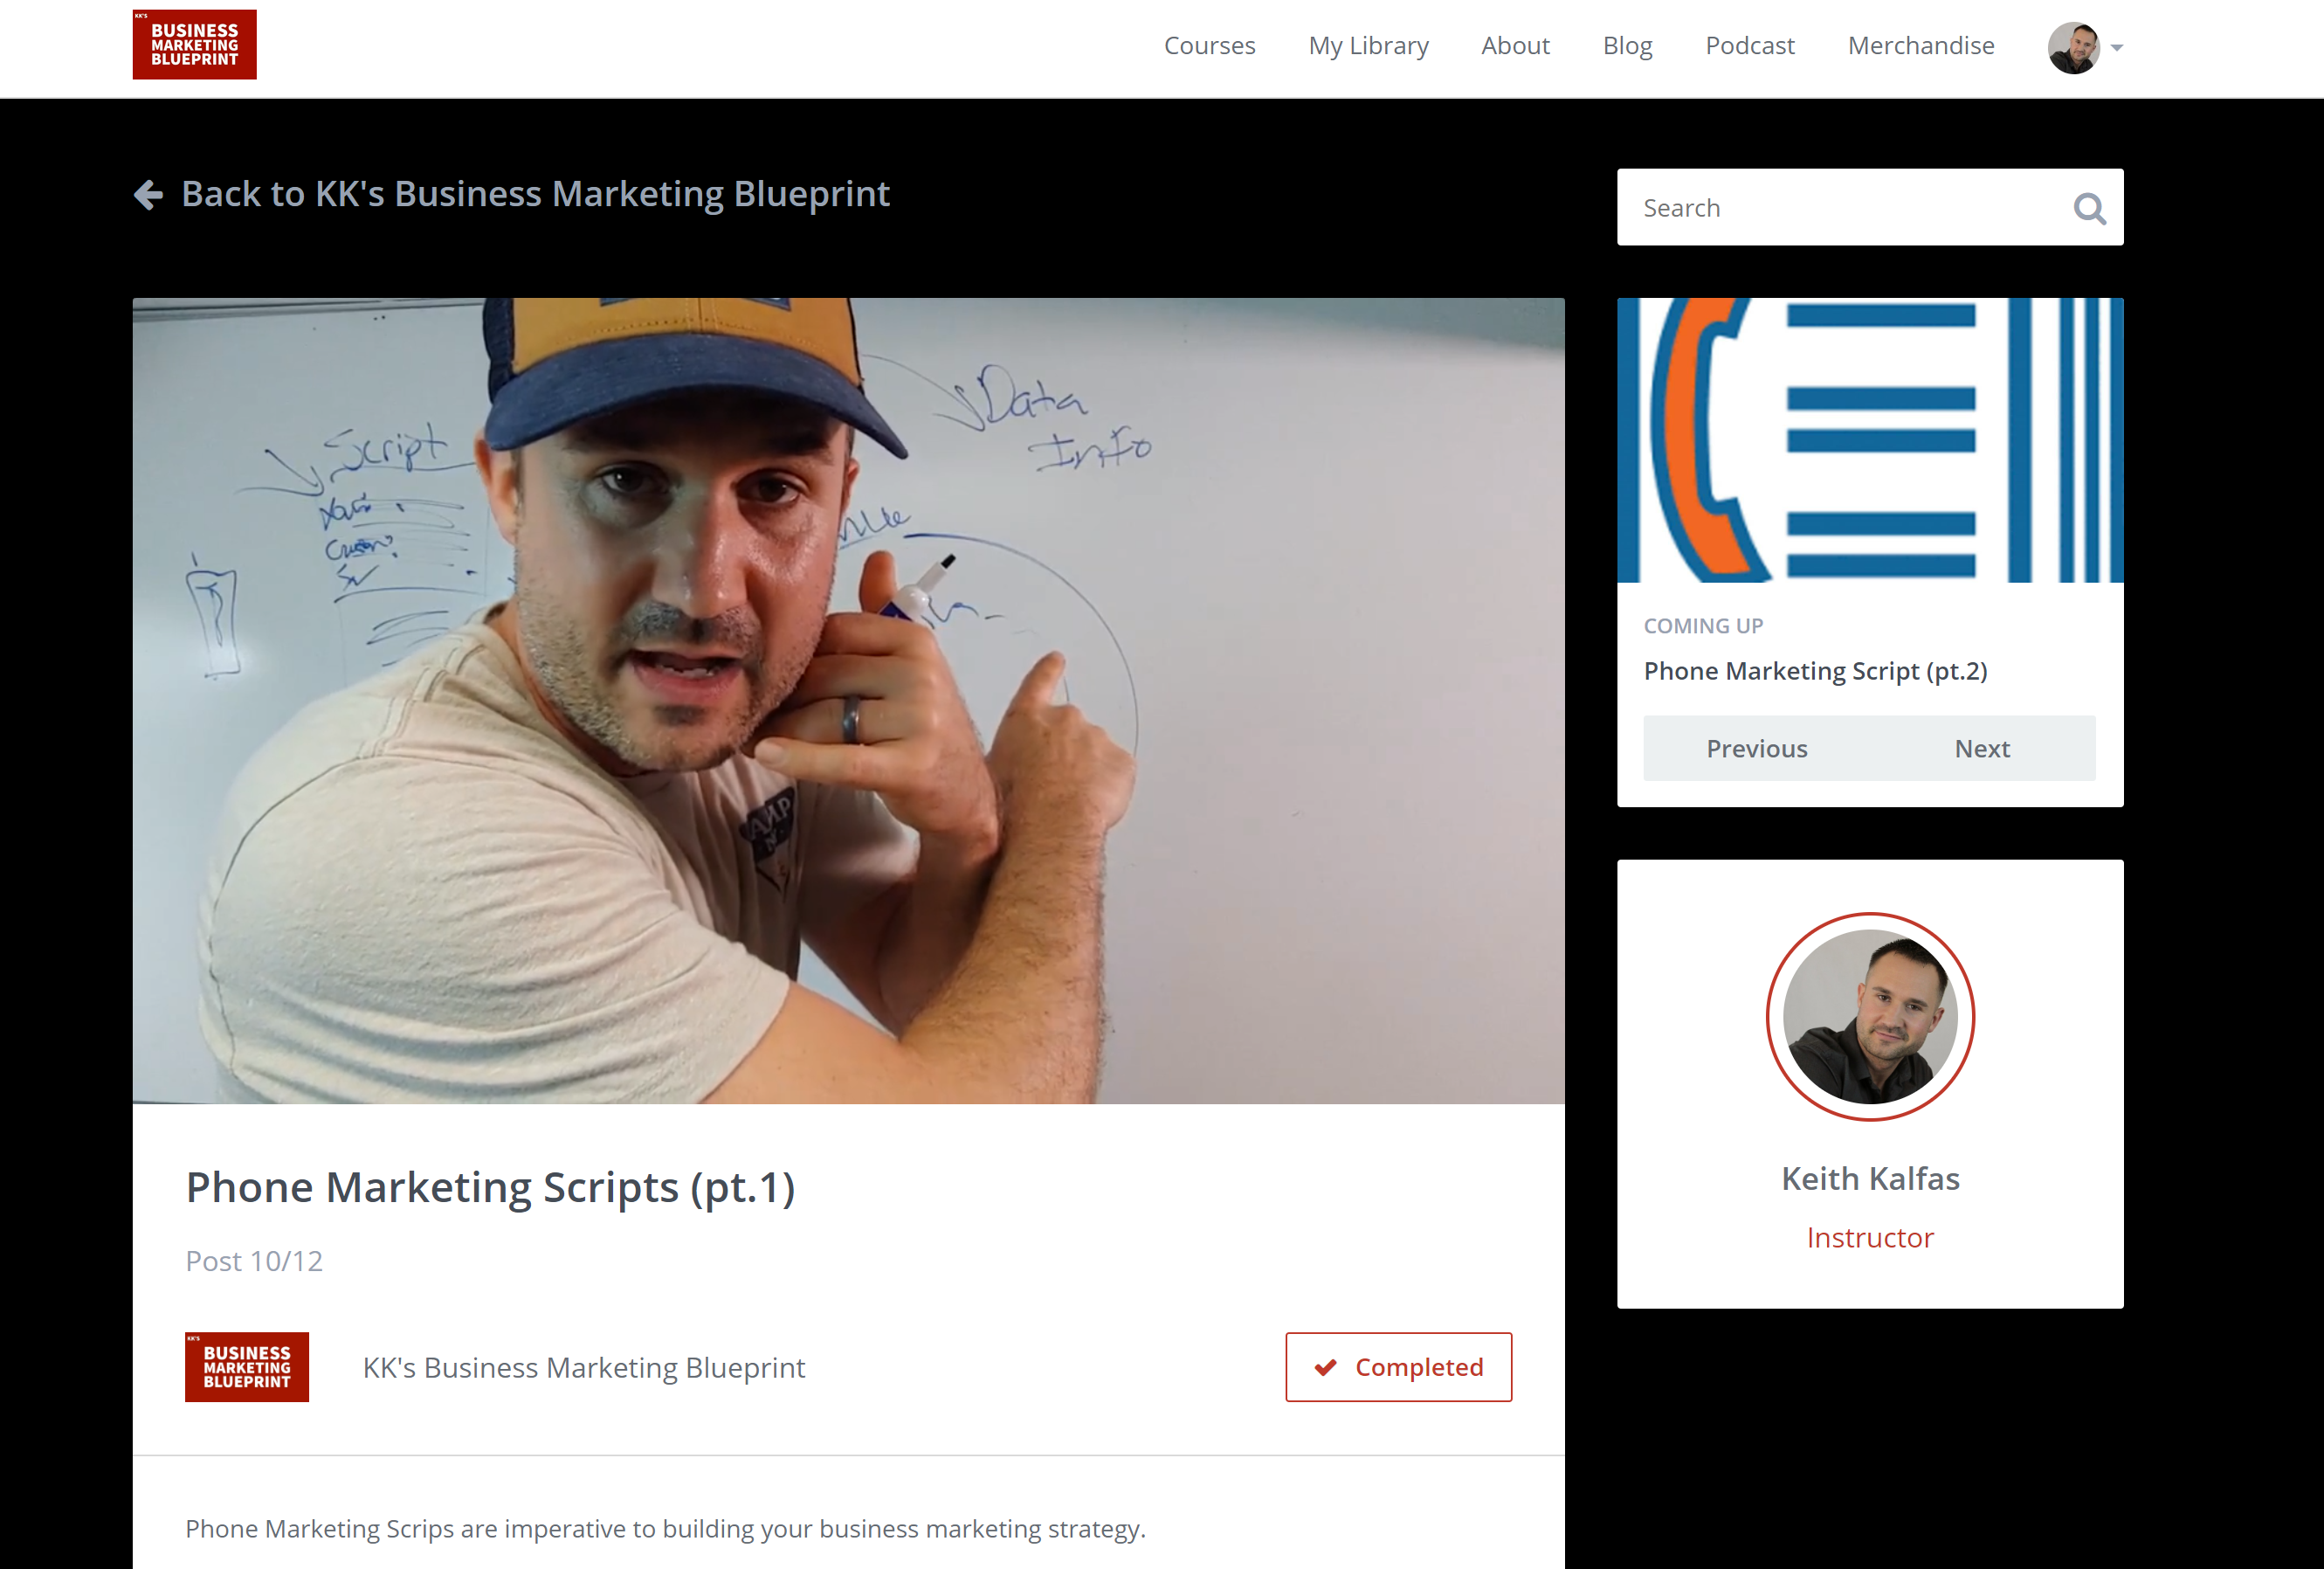
Task: Toggle the Completed status button
Action: (x=1398, y=1367)
